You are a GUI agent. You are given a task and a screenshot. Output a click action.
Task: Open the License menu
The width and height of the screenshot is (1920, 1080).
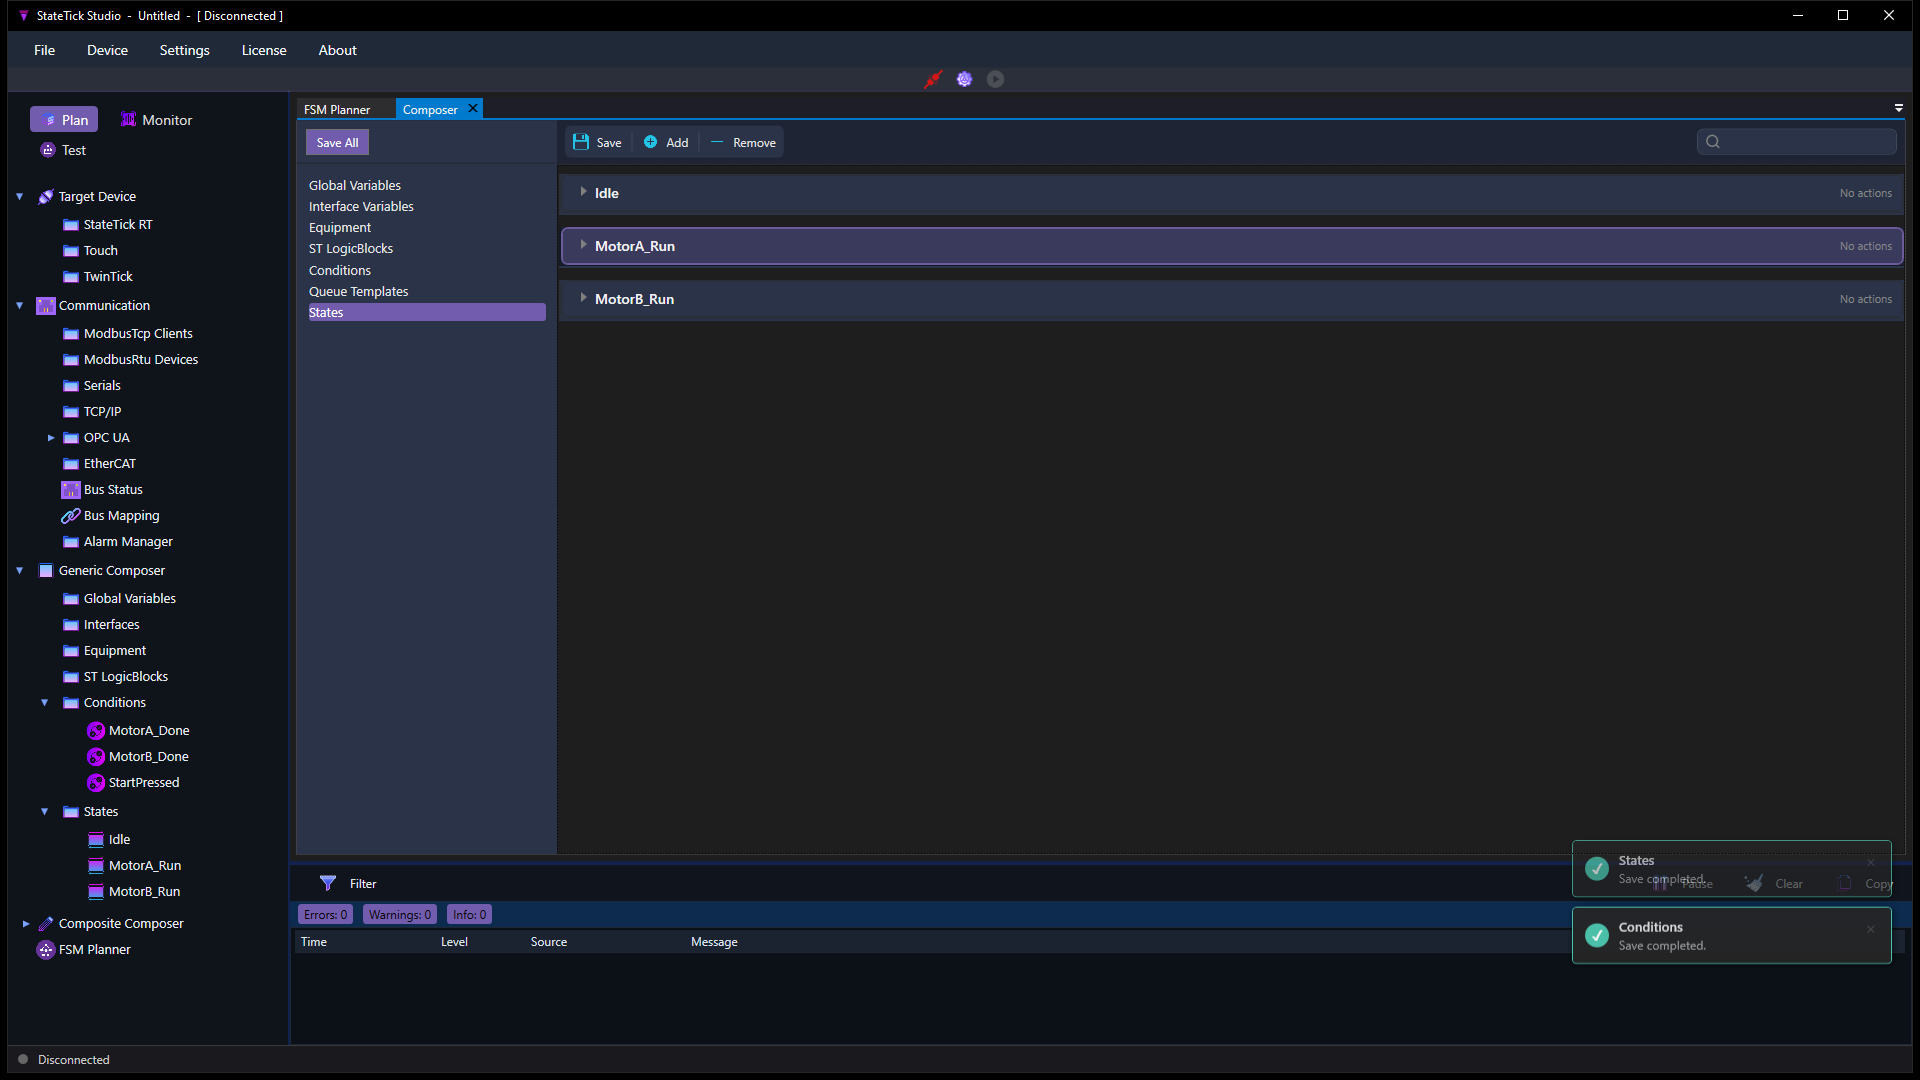click(x=264, y=50)
